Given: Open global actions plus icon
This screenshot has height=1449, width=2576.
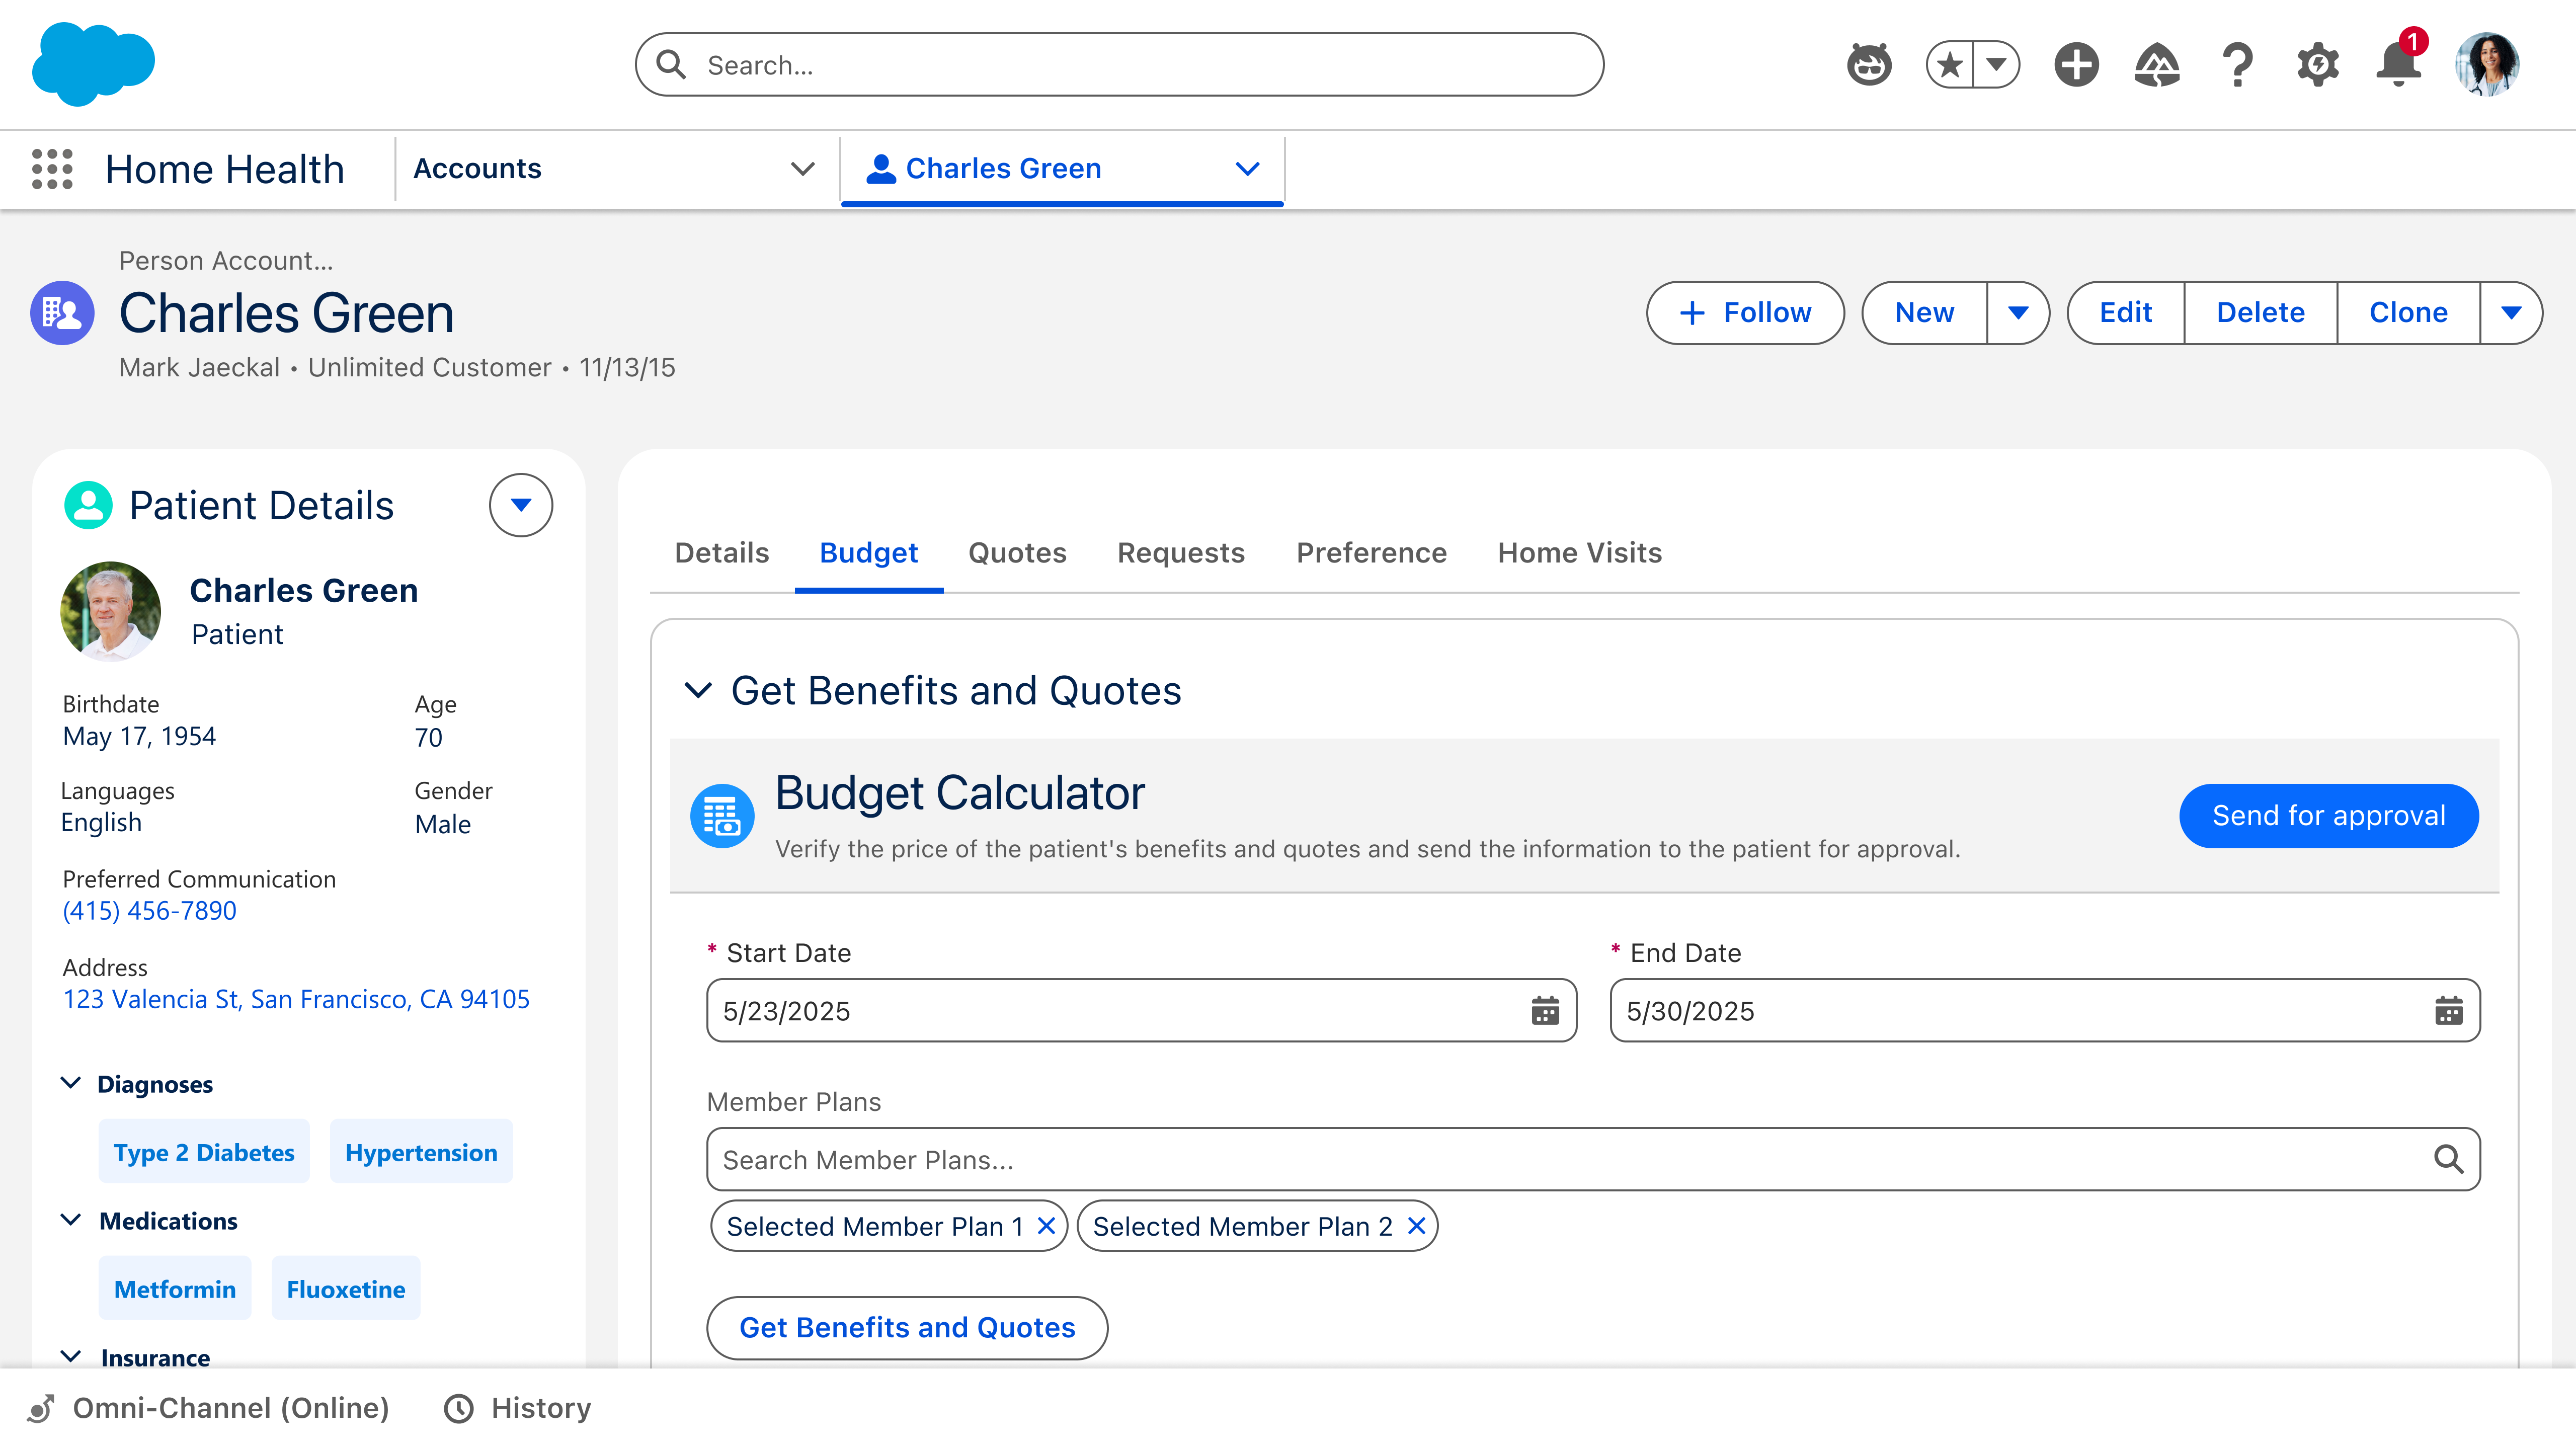Looking at the screenshot, I should coord(2076,66).
